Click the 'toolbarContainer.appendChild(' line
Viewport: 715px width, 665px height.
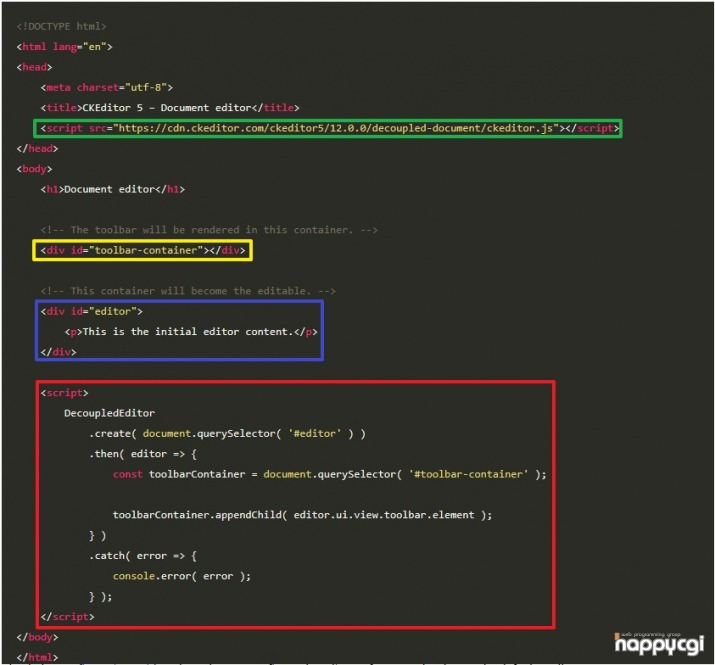[302, 515]
